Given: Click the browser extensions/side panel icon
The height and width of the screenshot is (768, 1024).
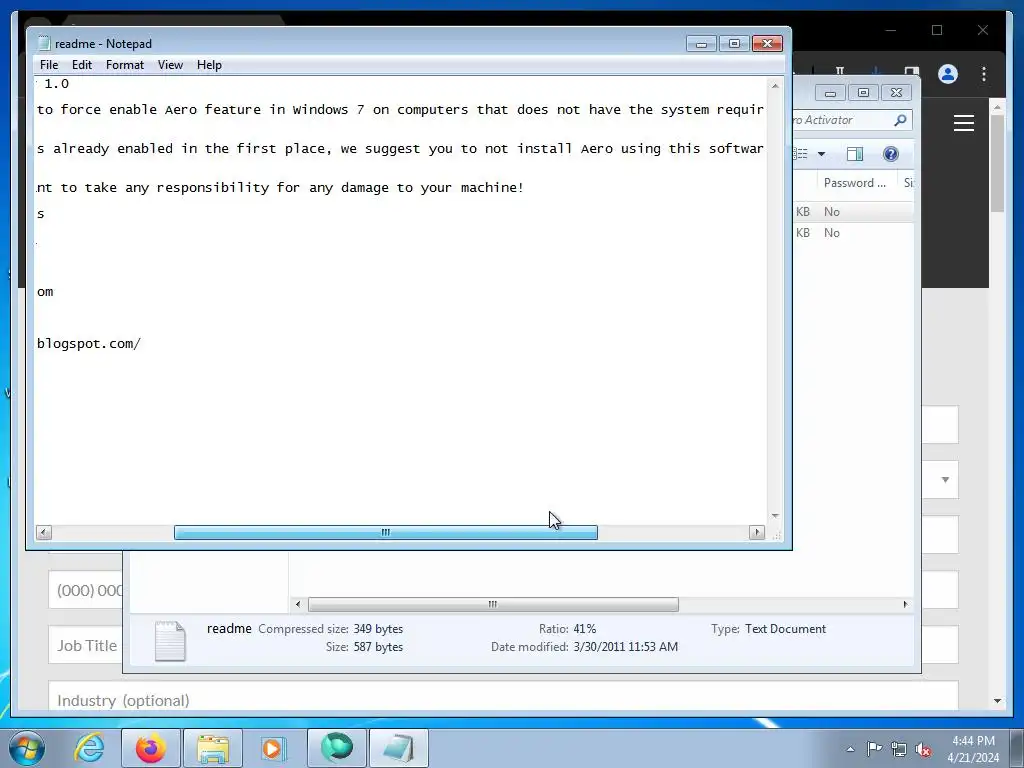Looking at the screenshot, I should 912,71.
